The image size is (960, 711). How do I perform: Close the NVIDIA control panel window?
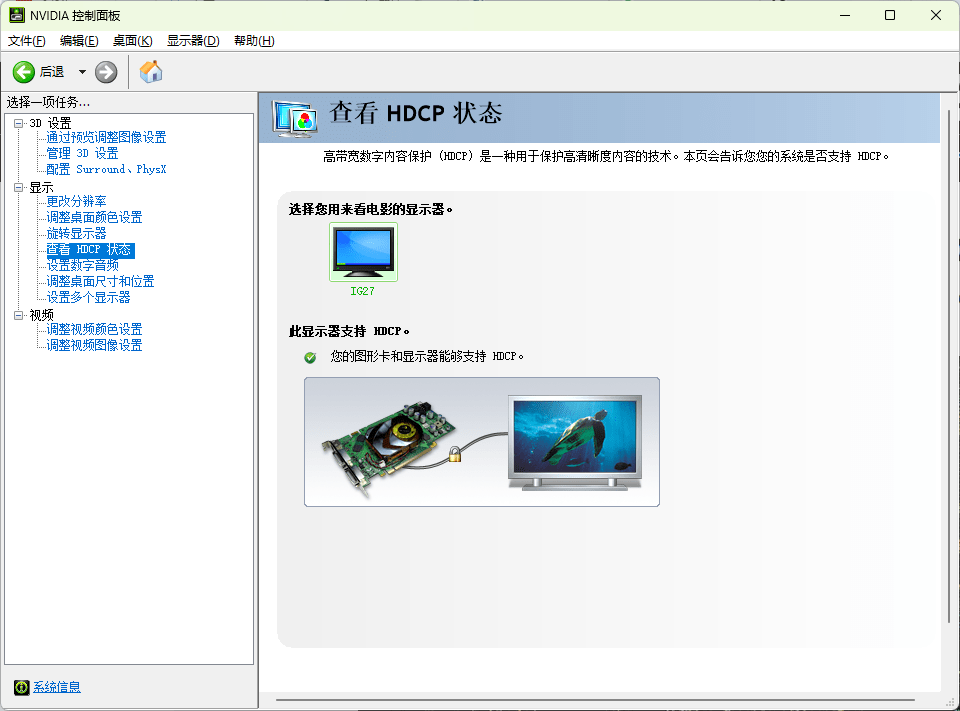click(936, 15)
